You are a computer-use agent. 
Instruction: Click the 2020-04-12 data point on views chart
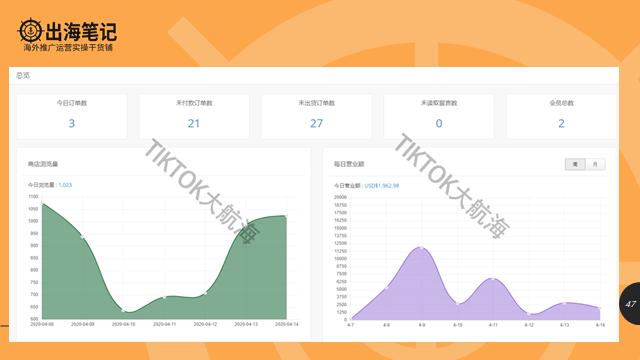click(x=205, y=293)
